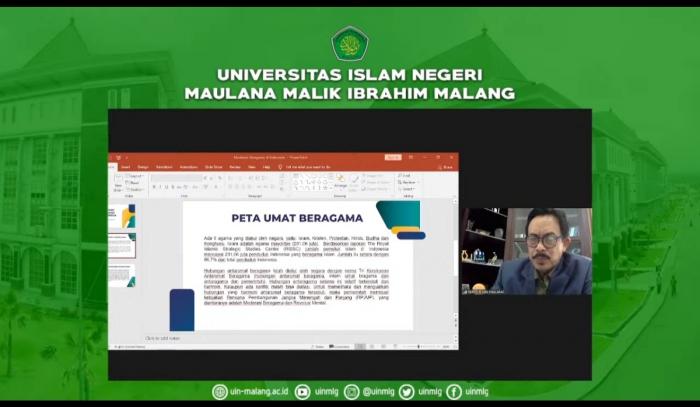
Task: Click the Arrange icon in Drawing group
Action: click(x=341, y=181)
